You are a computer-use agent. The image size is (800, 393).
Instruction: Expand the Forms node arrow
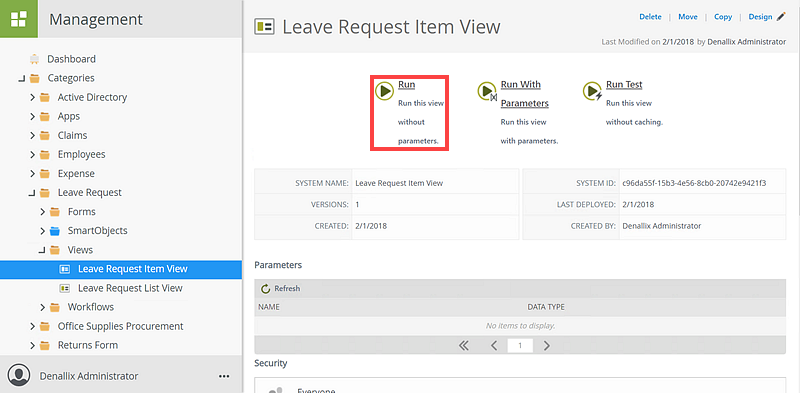(x=42, y=211)
